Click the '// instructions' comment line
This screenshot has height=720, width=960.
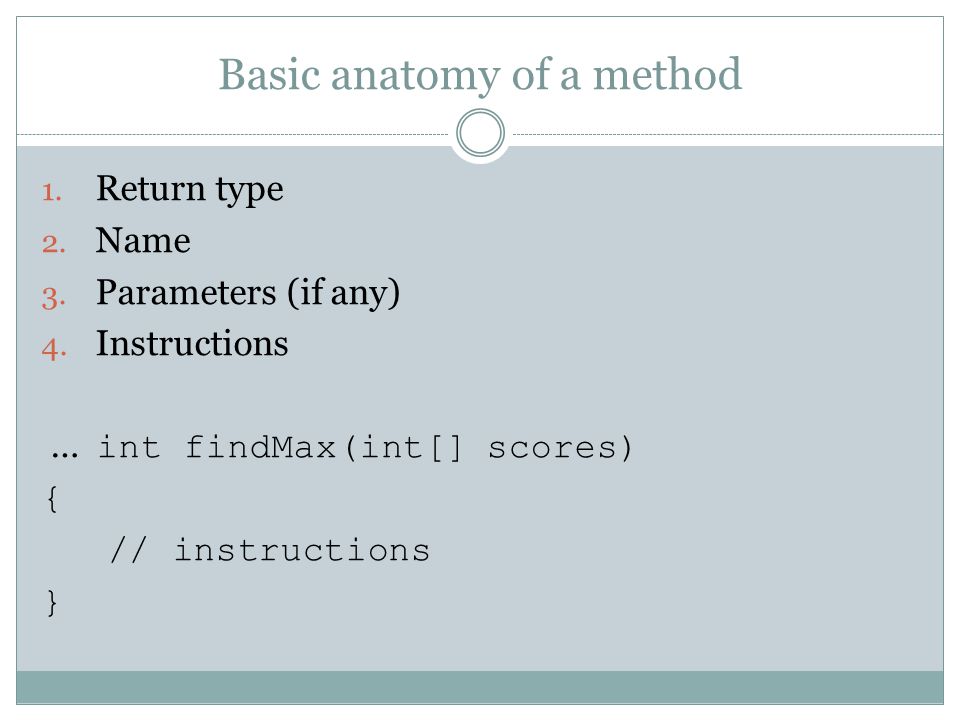(270, 549)
